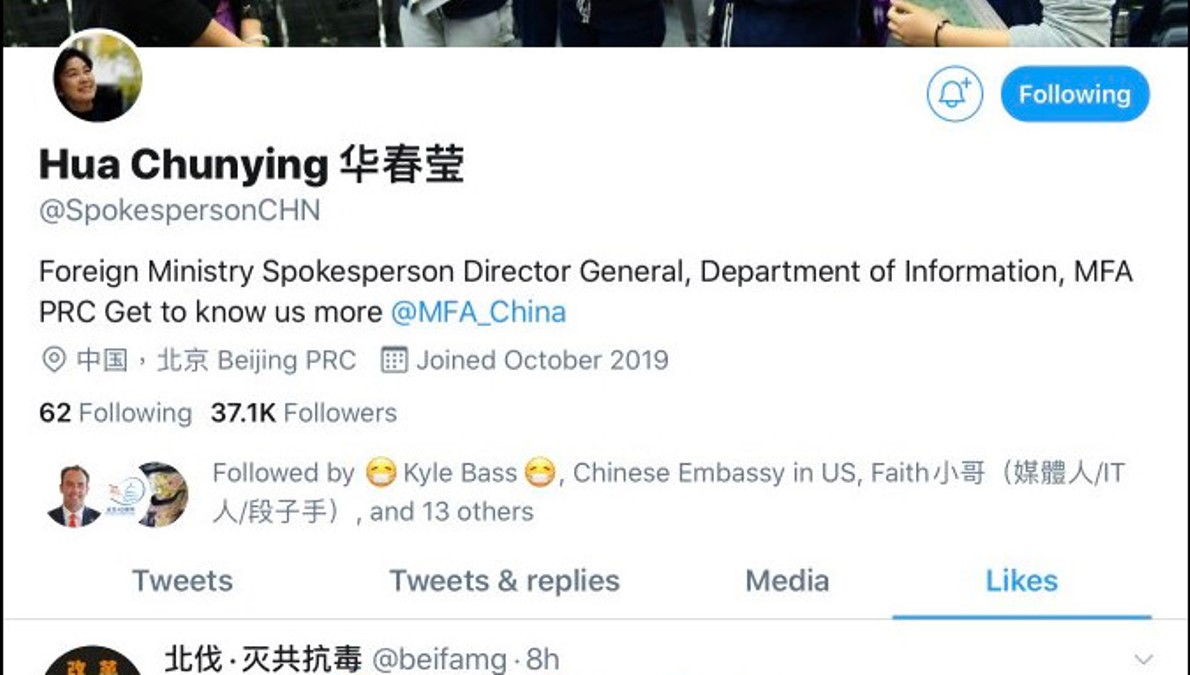Click the calendar icon beside Joined date
Image resolution: width=1190 pixels, height=675 pixels.
394,360
